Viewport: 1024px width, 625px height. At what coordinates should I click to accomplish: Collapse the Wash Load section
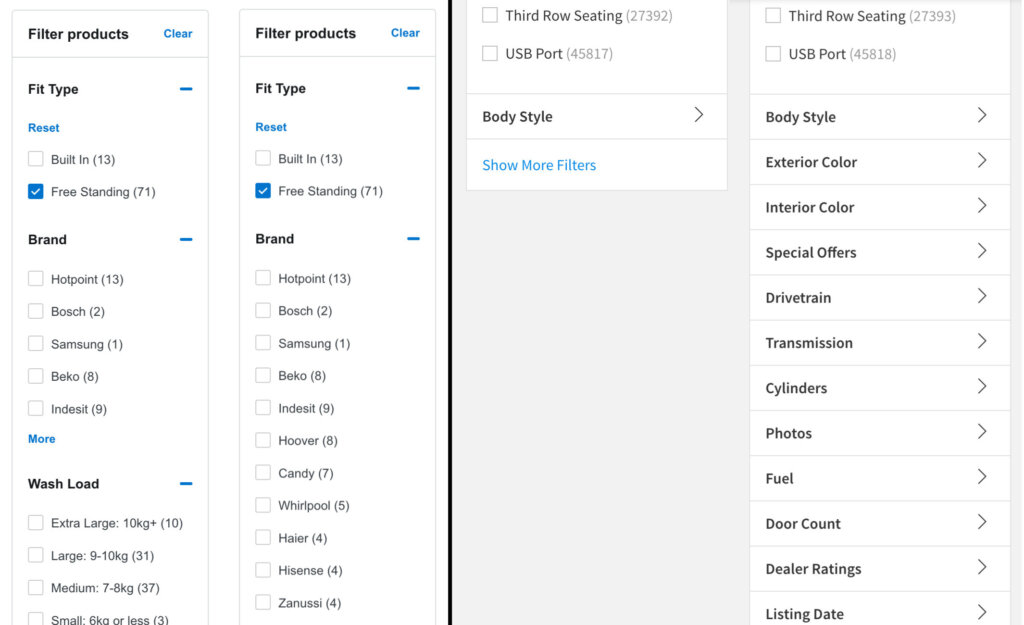tap(185, 483)
